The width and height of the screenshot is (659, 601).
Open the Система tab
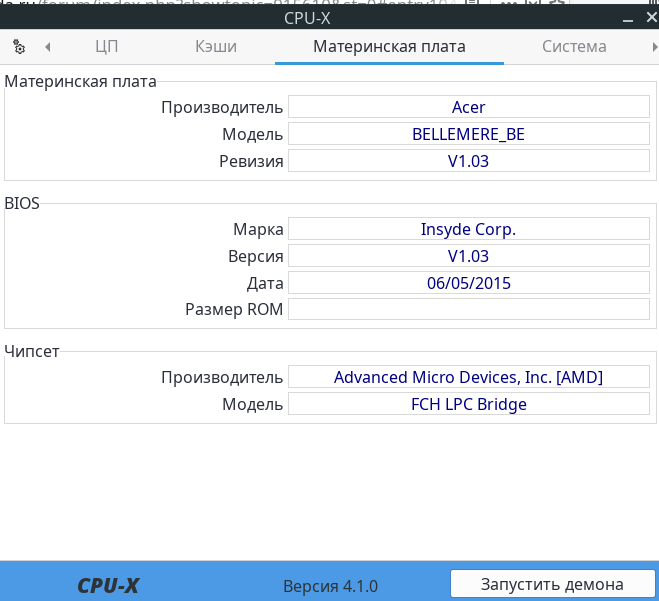click(x=574, y=47)
